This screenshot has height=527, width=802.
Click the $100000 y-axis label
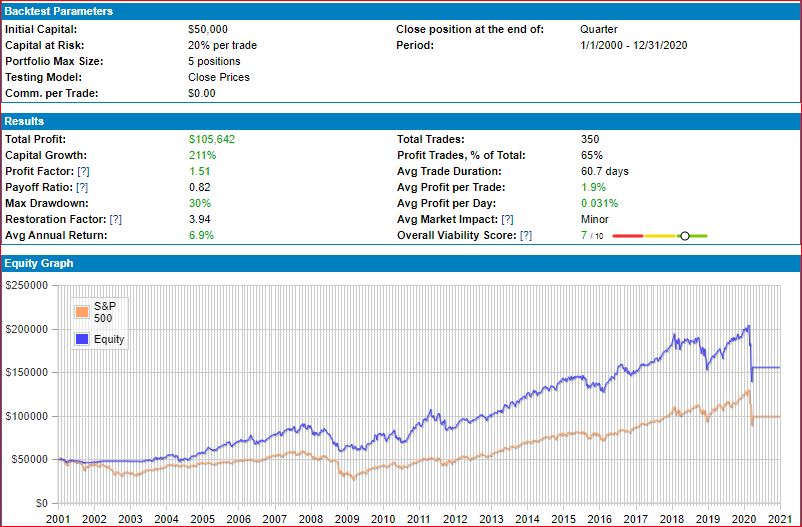point(27,416)
